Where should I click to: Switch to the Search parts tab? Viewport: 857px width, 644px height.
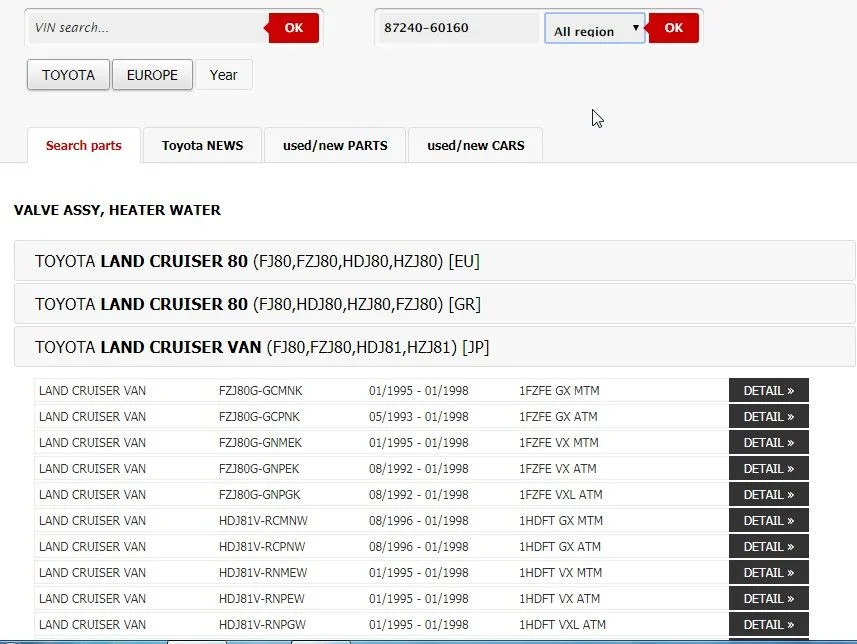(x=84, y=145)
